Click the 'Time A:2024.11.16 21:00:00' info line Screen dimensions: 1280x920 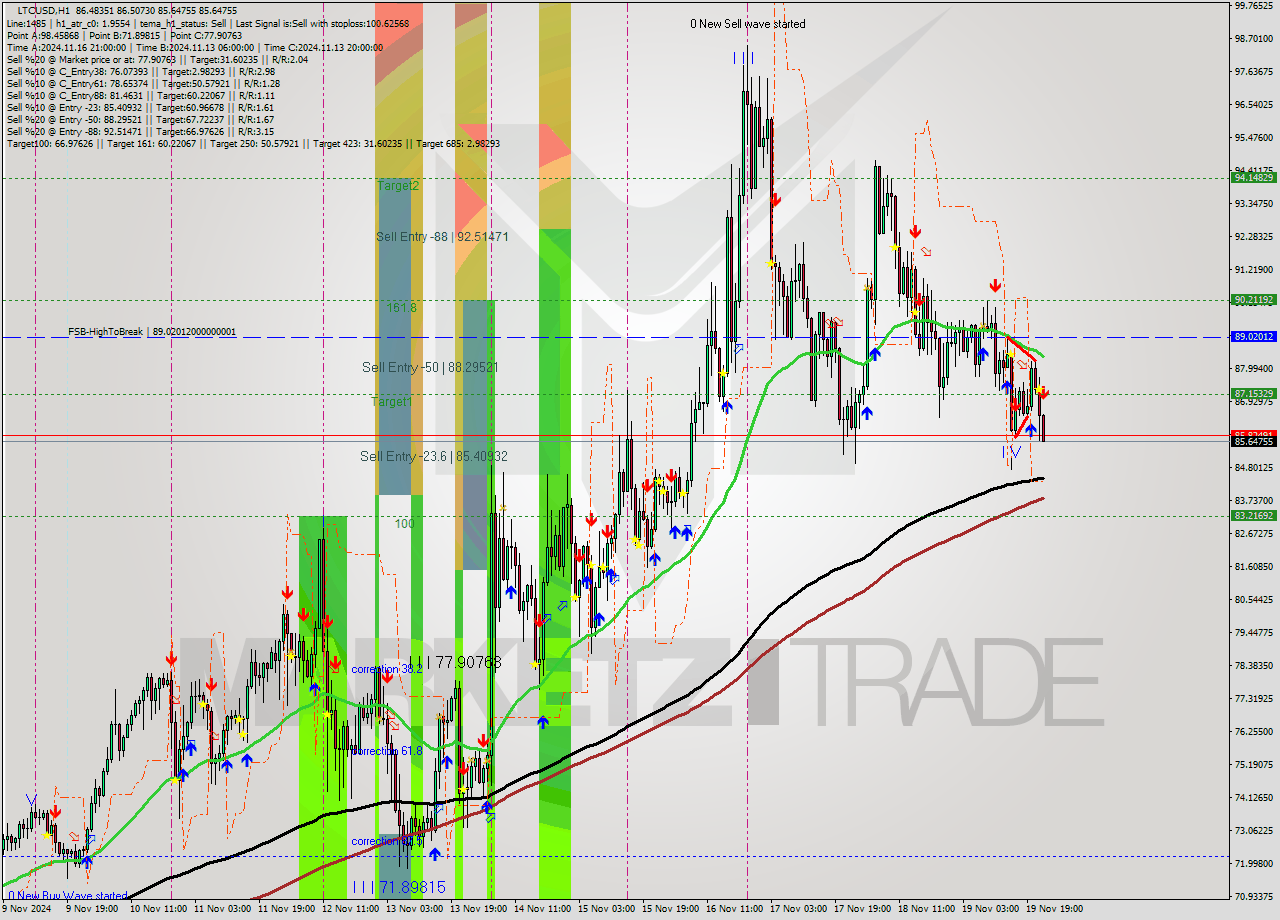195,47
